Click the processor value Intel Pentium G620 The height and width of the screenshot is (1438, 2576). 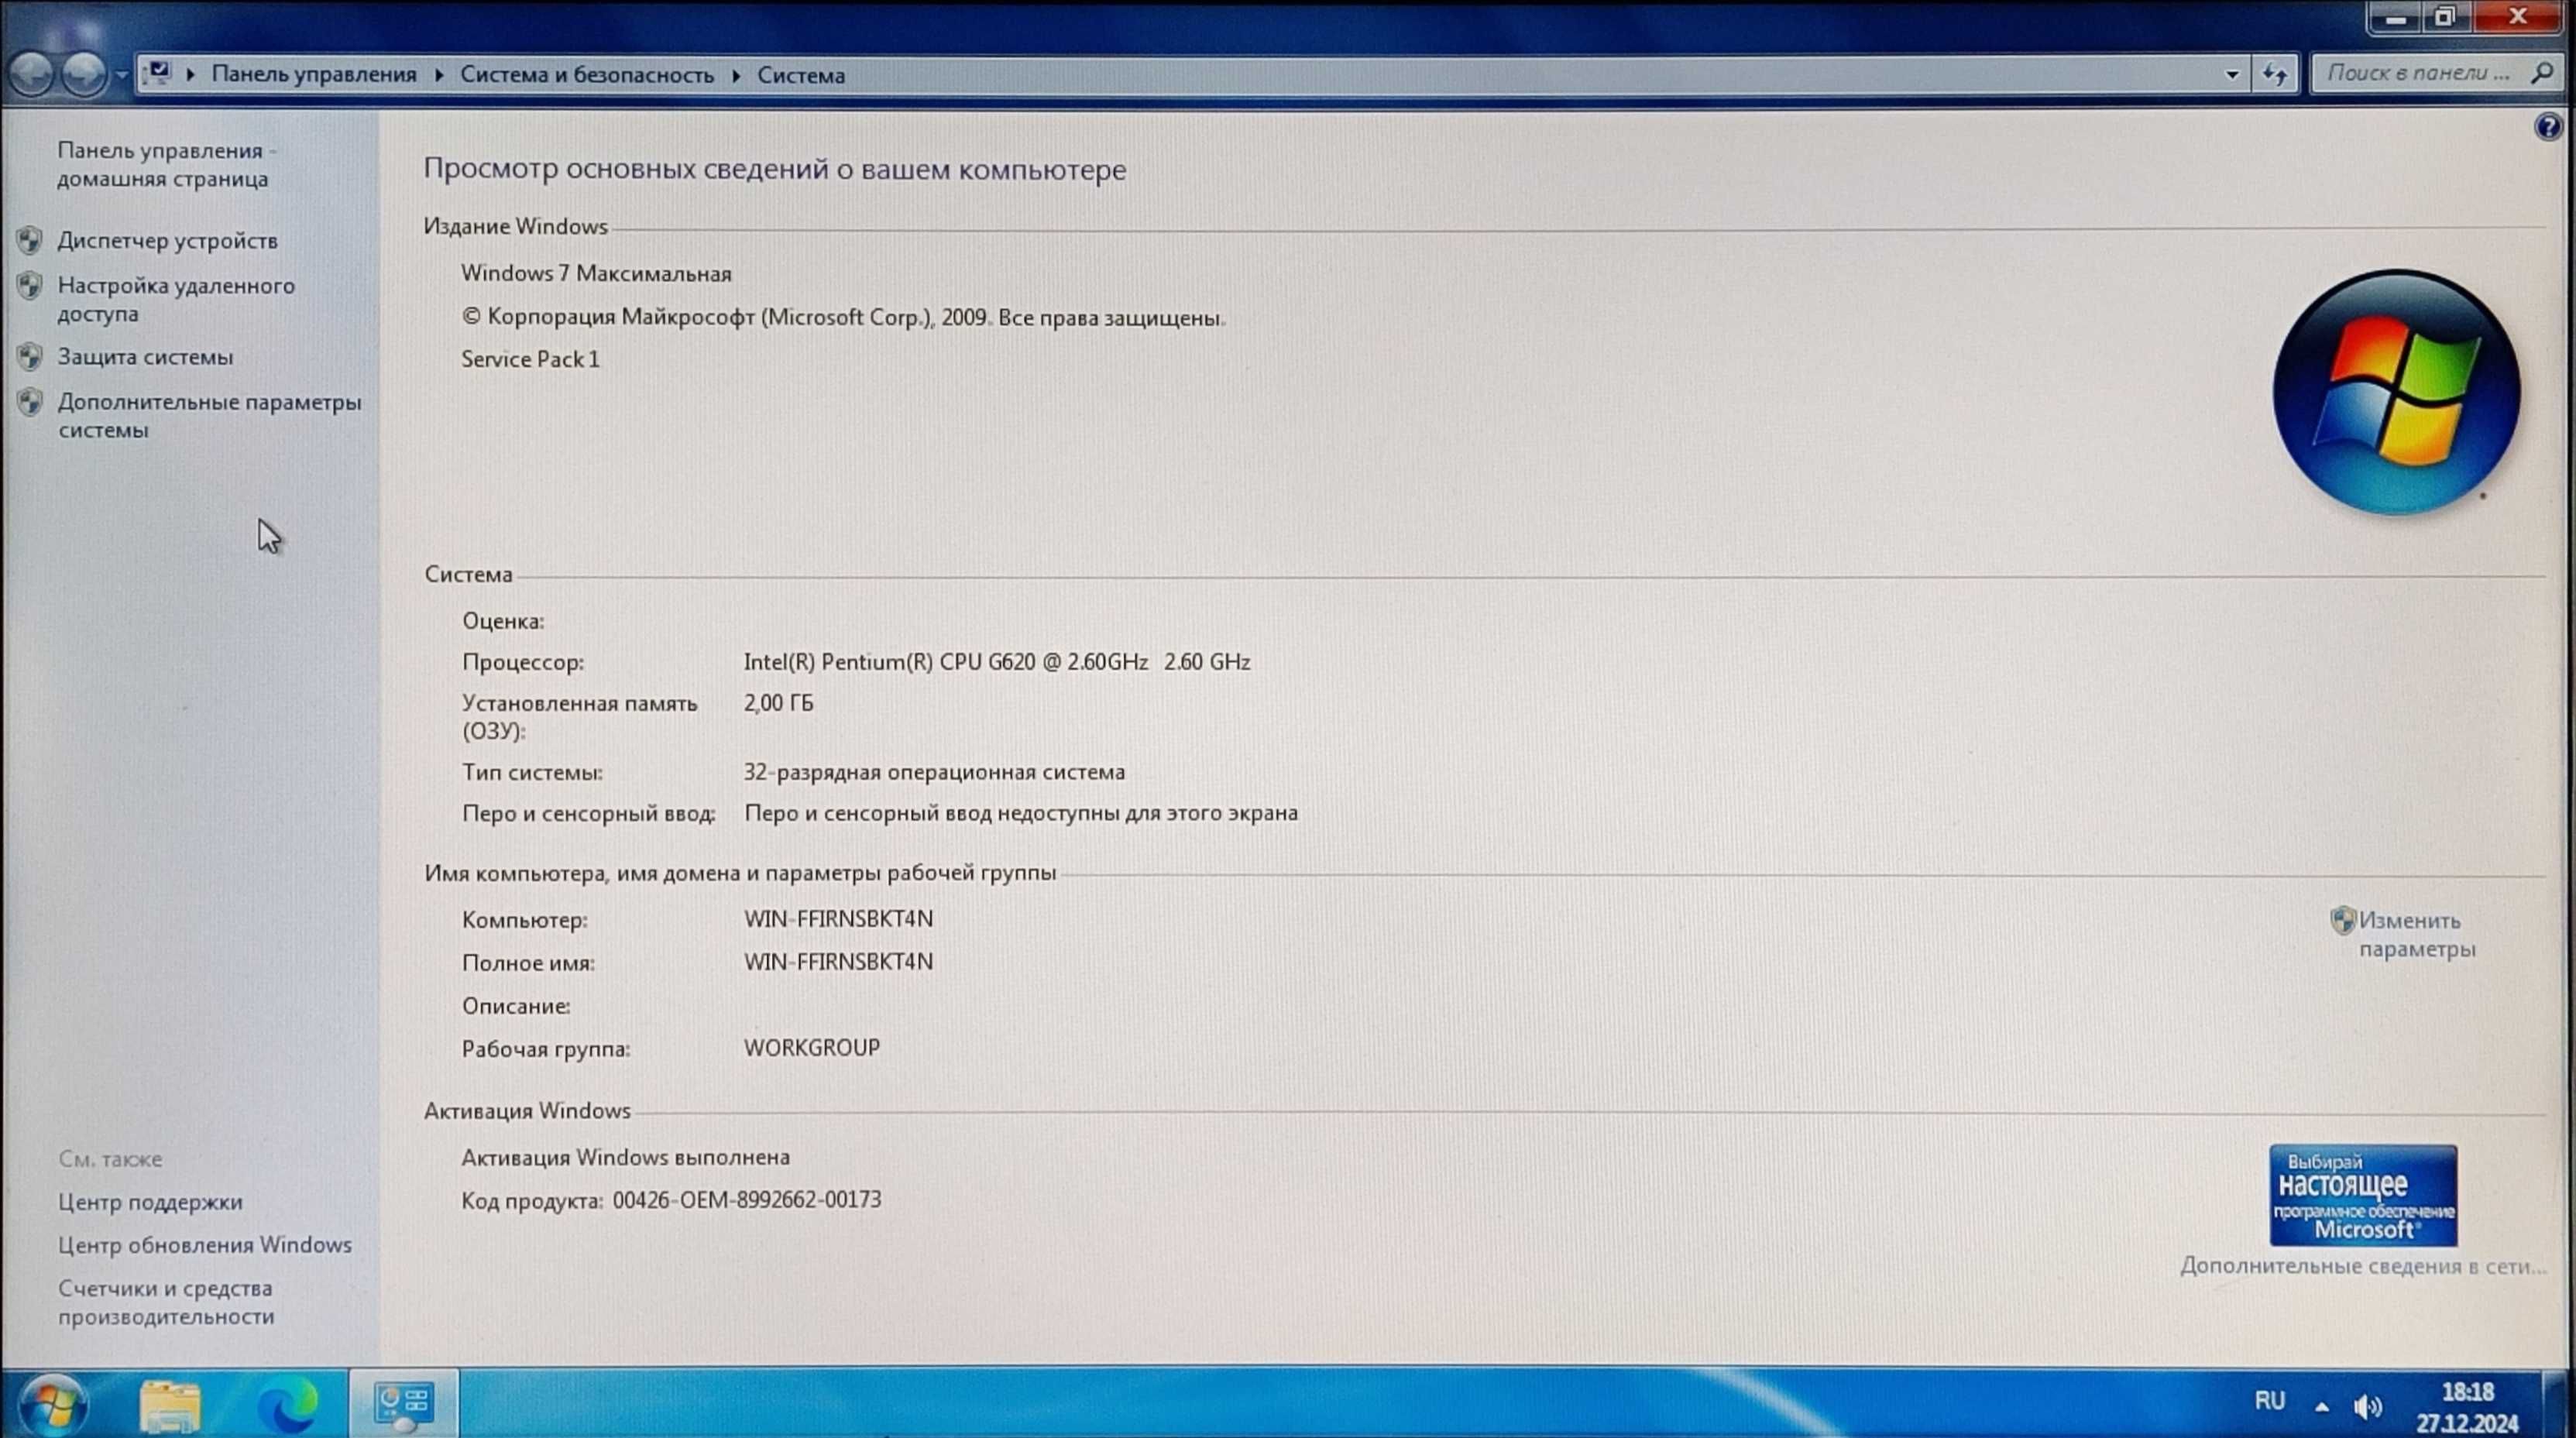996,662
